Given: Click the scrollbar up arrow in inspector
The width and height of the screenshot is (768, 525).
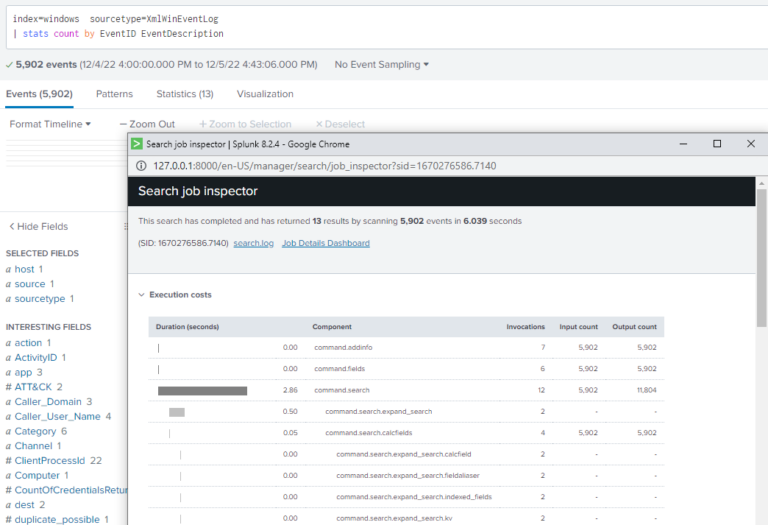Looking at the screenshot, I should [761, 183].
